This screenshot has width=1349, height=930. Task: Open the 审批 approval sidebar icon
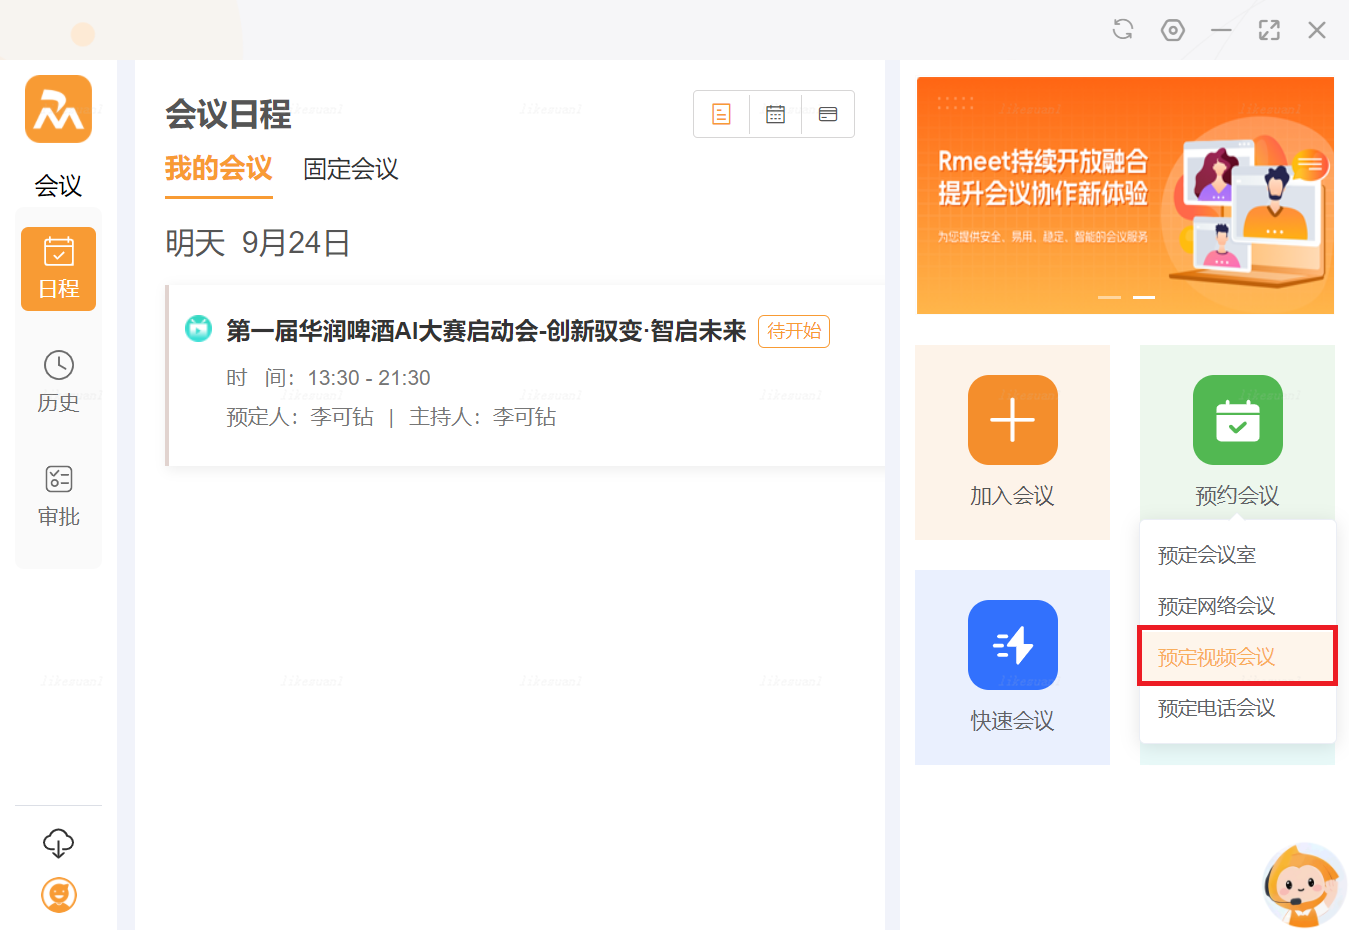(x=58, y=495)
